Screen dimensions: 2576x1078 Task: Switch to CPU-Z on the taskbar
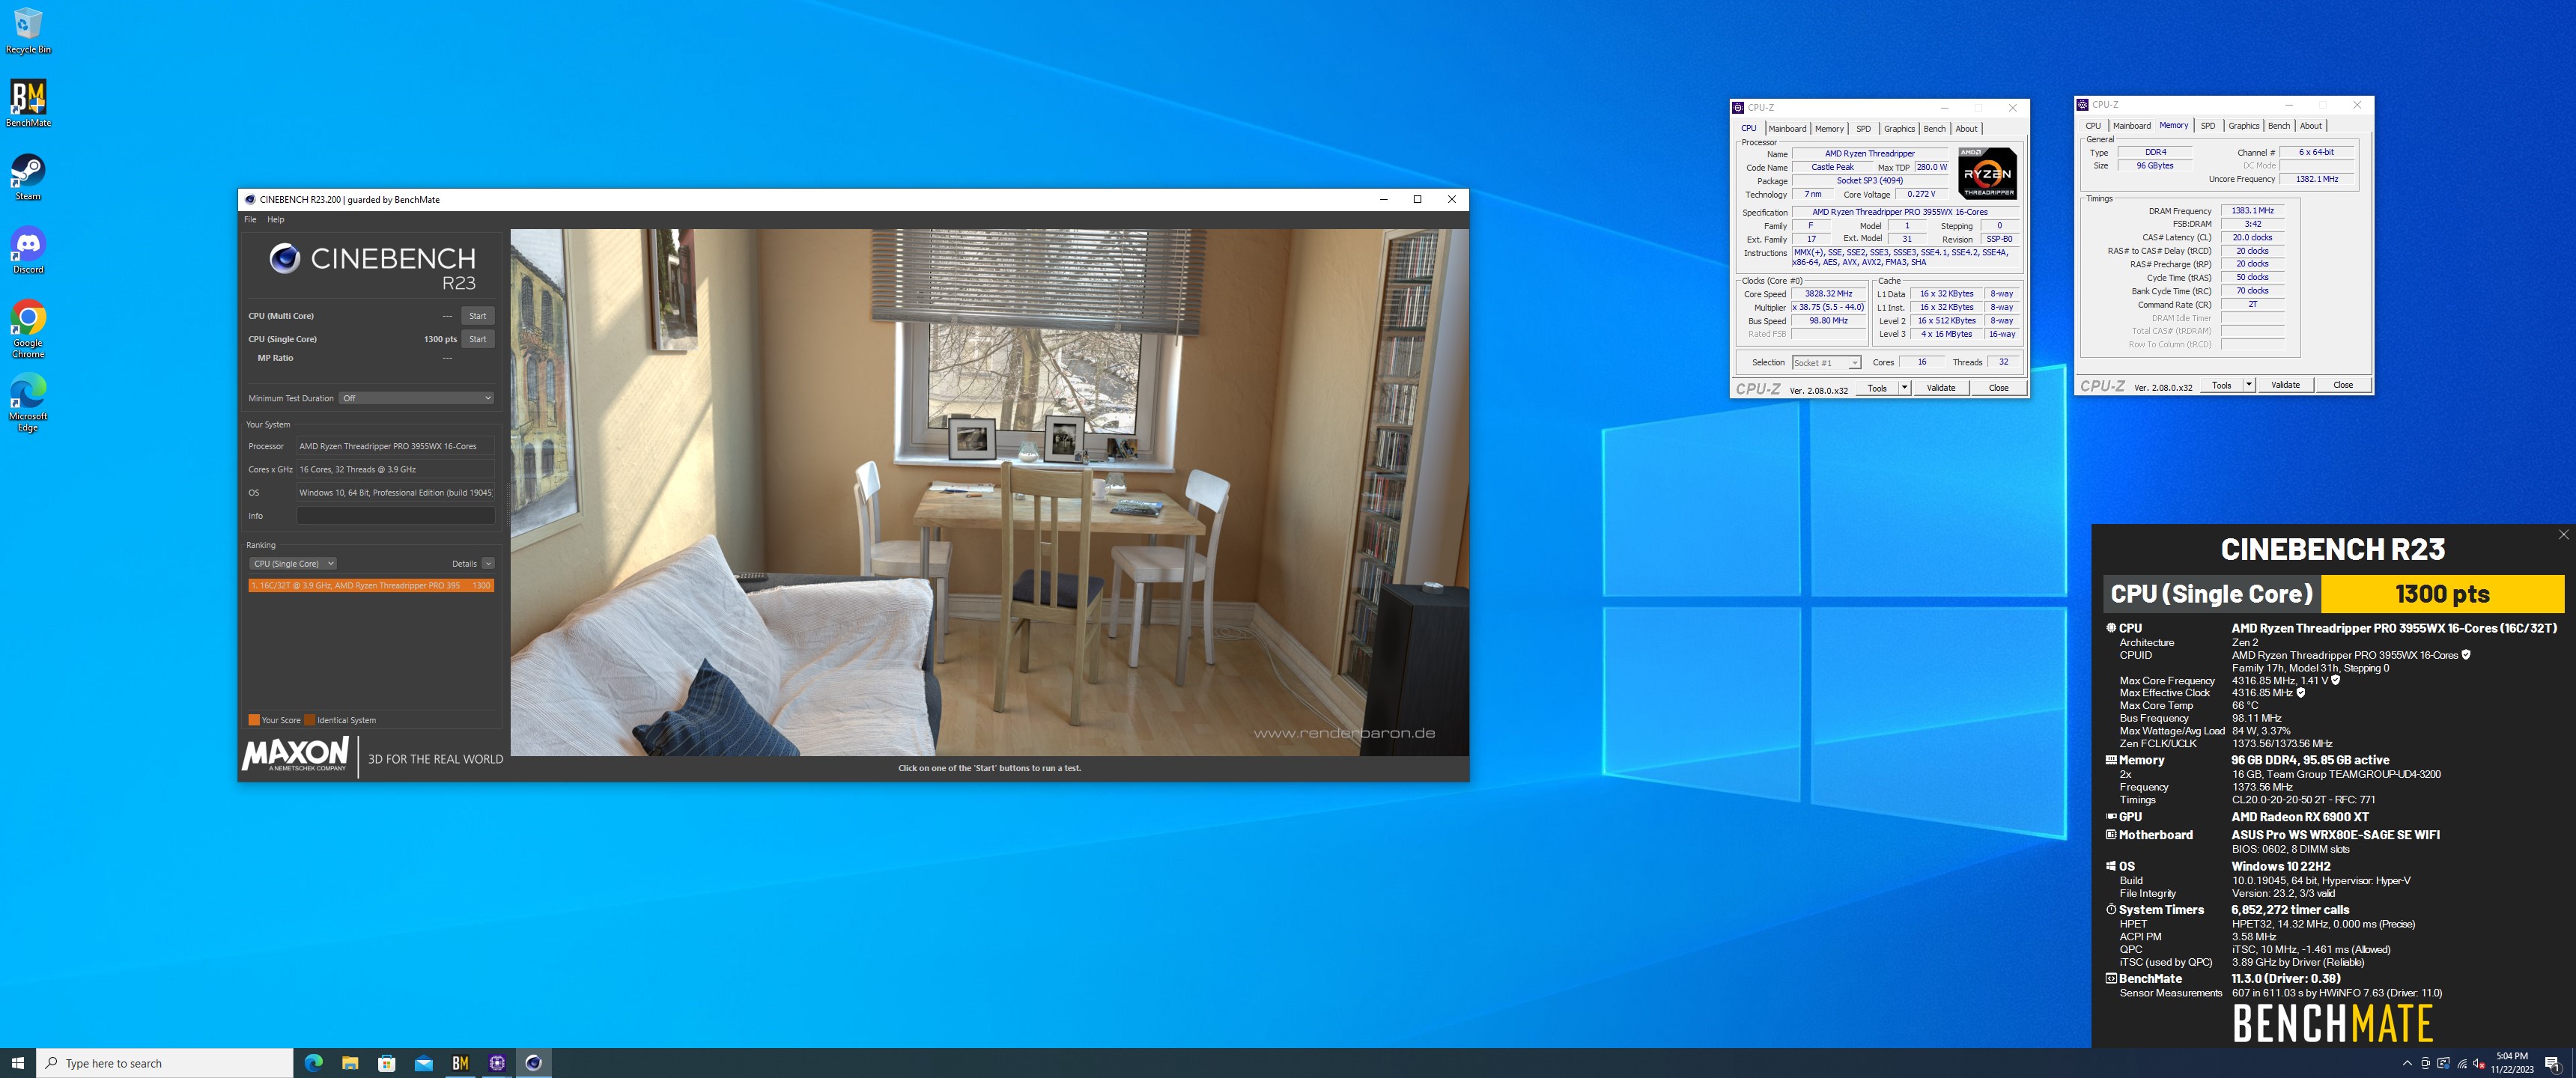click(x=497, y=1063)
